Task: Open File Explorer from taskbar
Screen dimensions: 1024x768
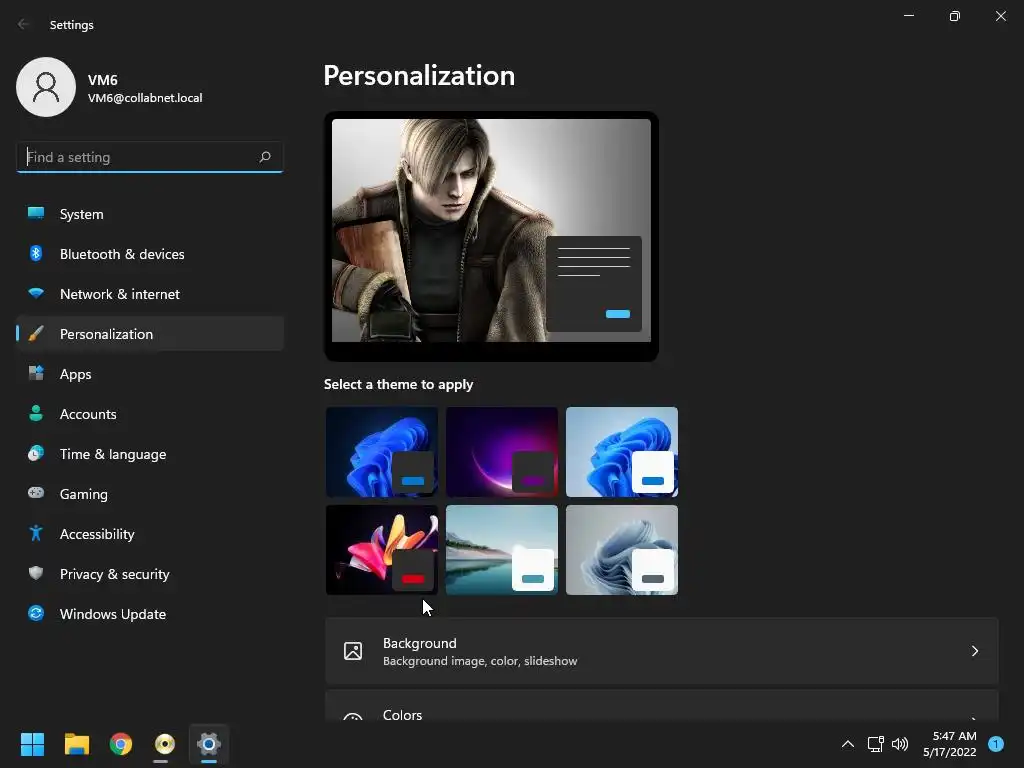Action: 76,744
